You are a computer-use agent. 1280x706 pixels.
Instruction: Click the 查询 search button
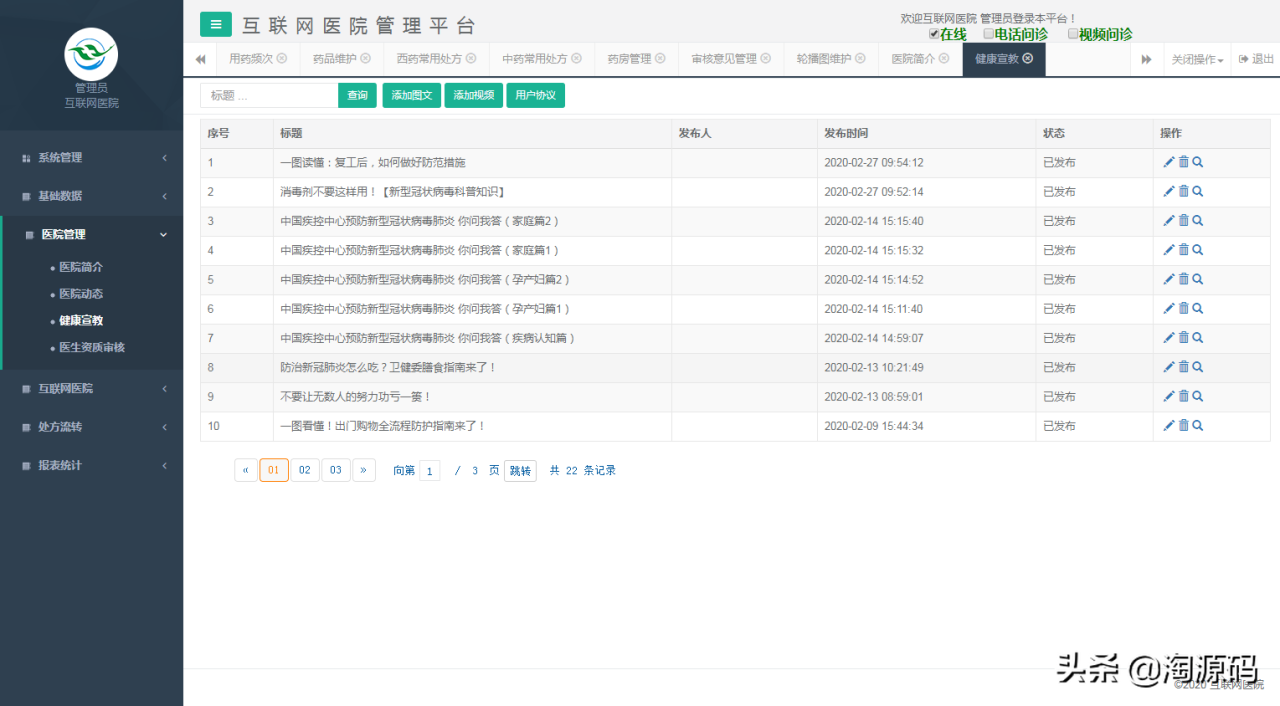(357, 96)
